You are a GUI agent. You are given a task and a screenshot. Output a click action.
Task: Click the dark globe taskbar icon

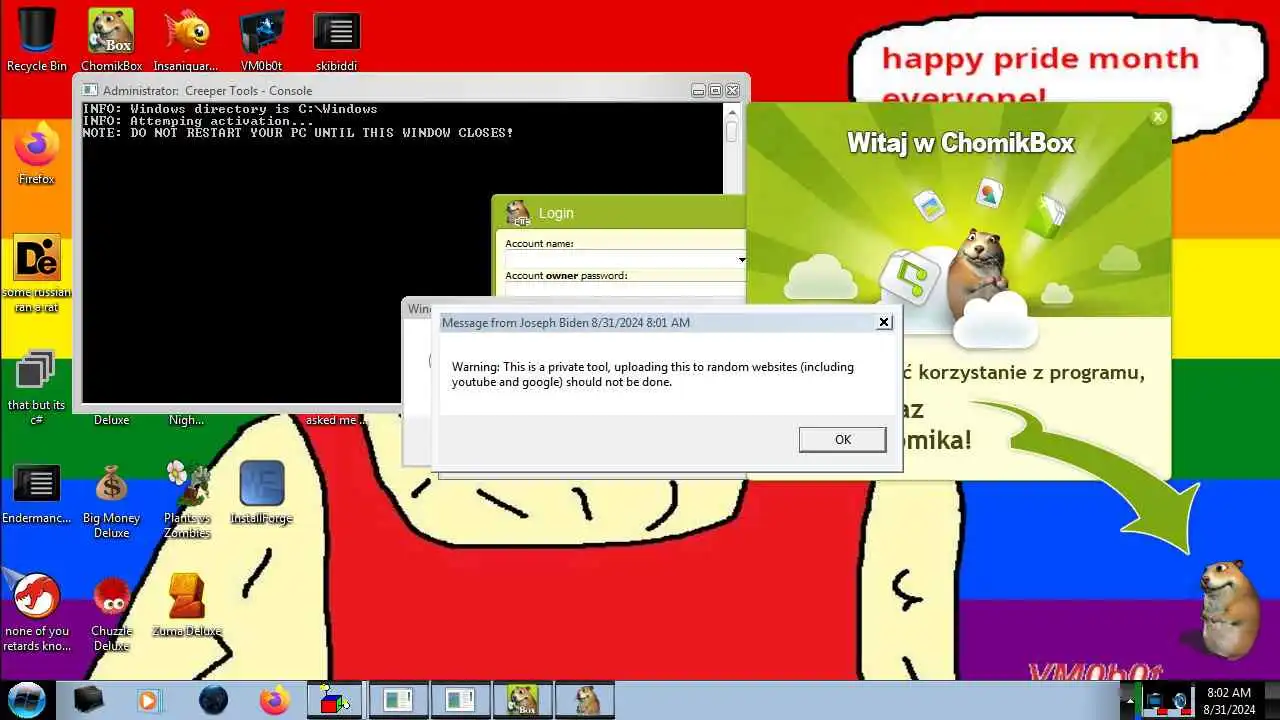pos(213,700)
